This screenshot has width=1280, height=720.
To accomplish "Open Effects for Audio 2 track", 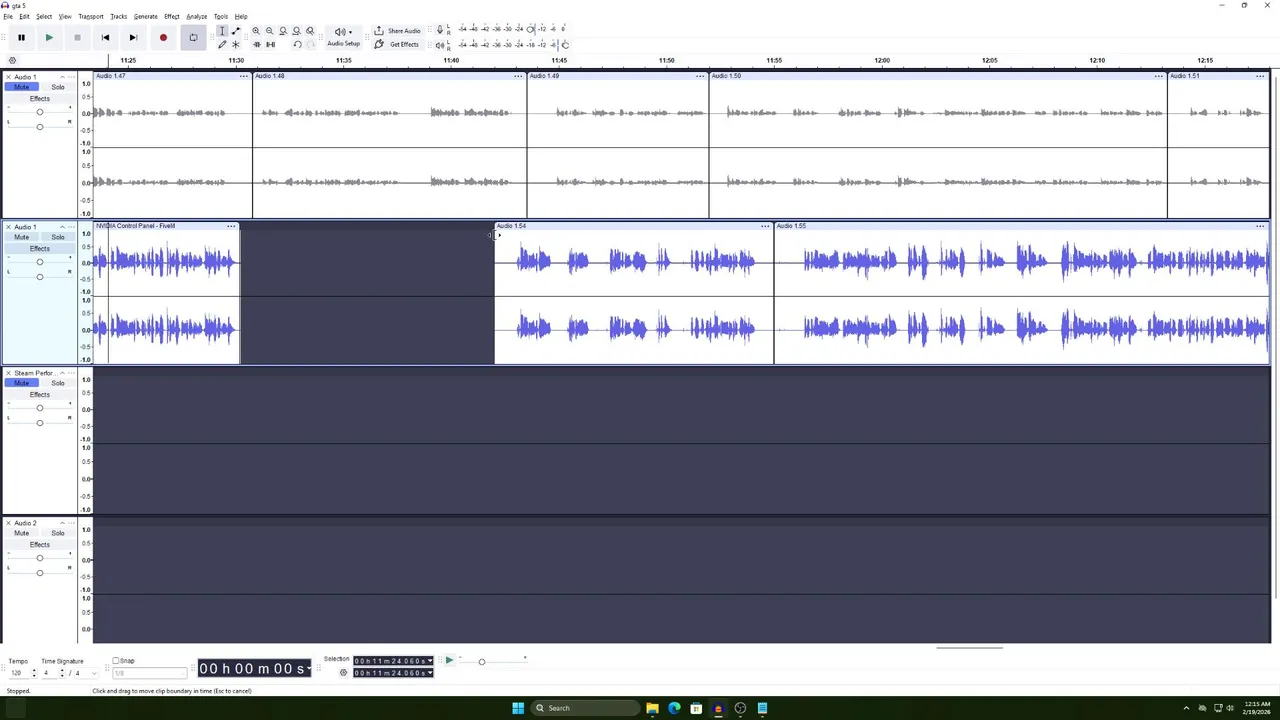I will (x=40, y=545).
